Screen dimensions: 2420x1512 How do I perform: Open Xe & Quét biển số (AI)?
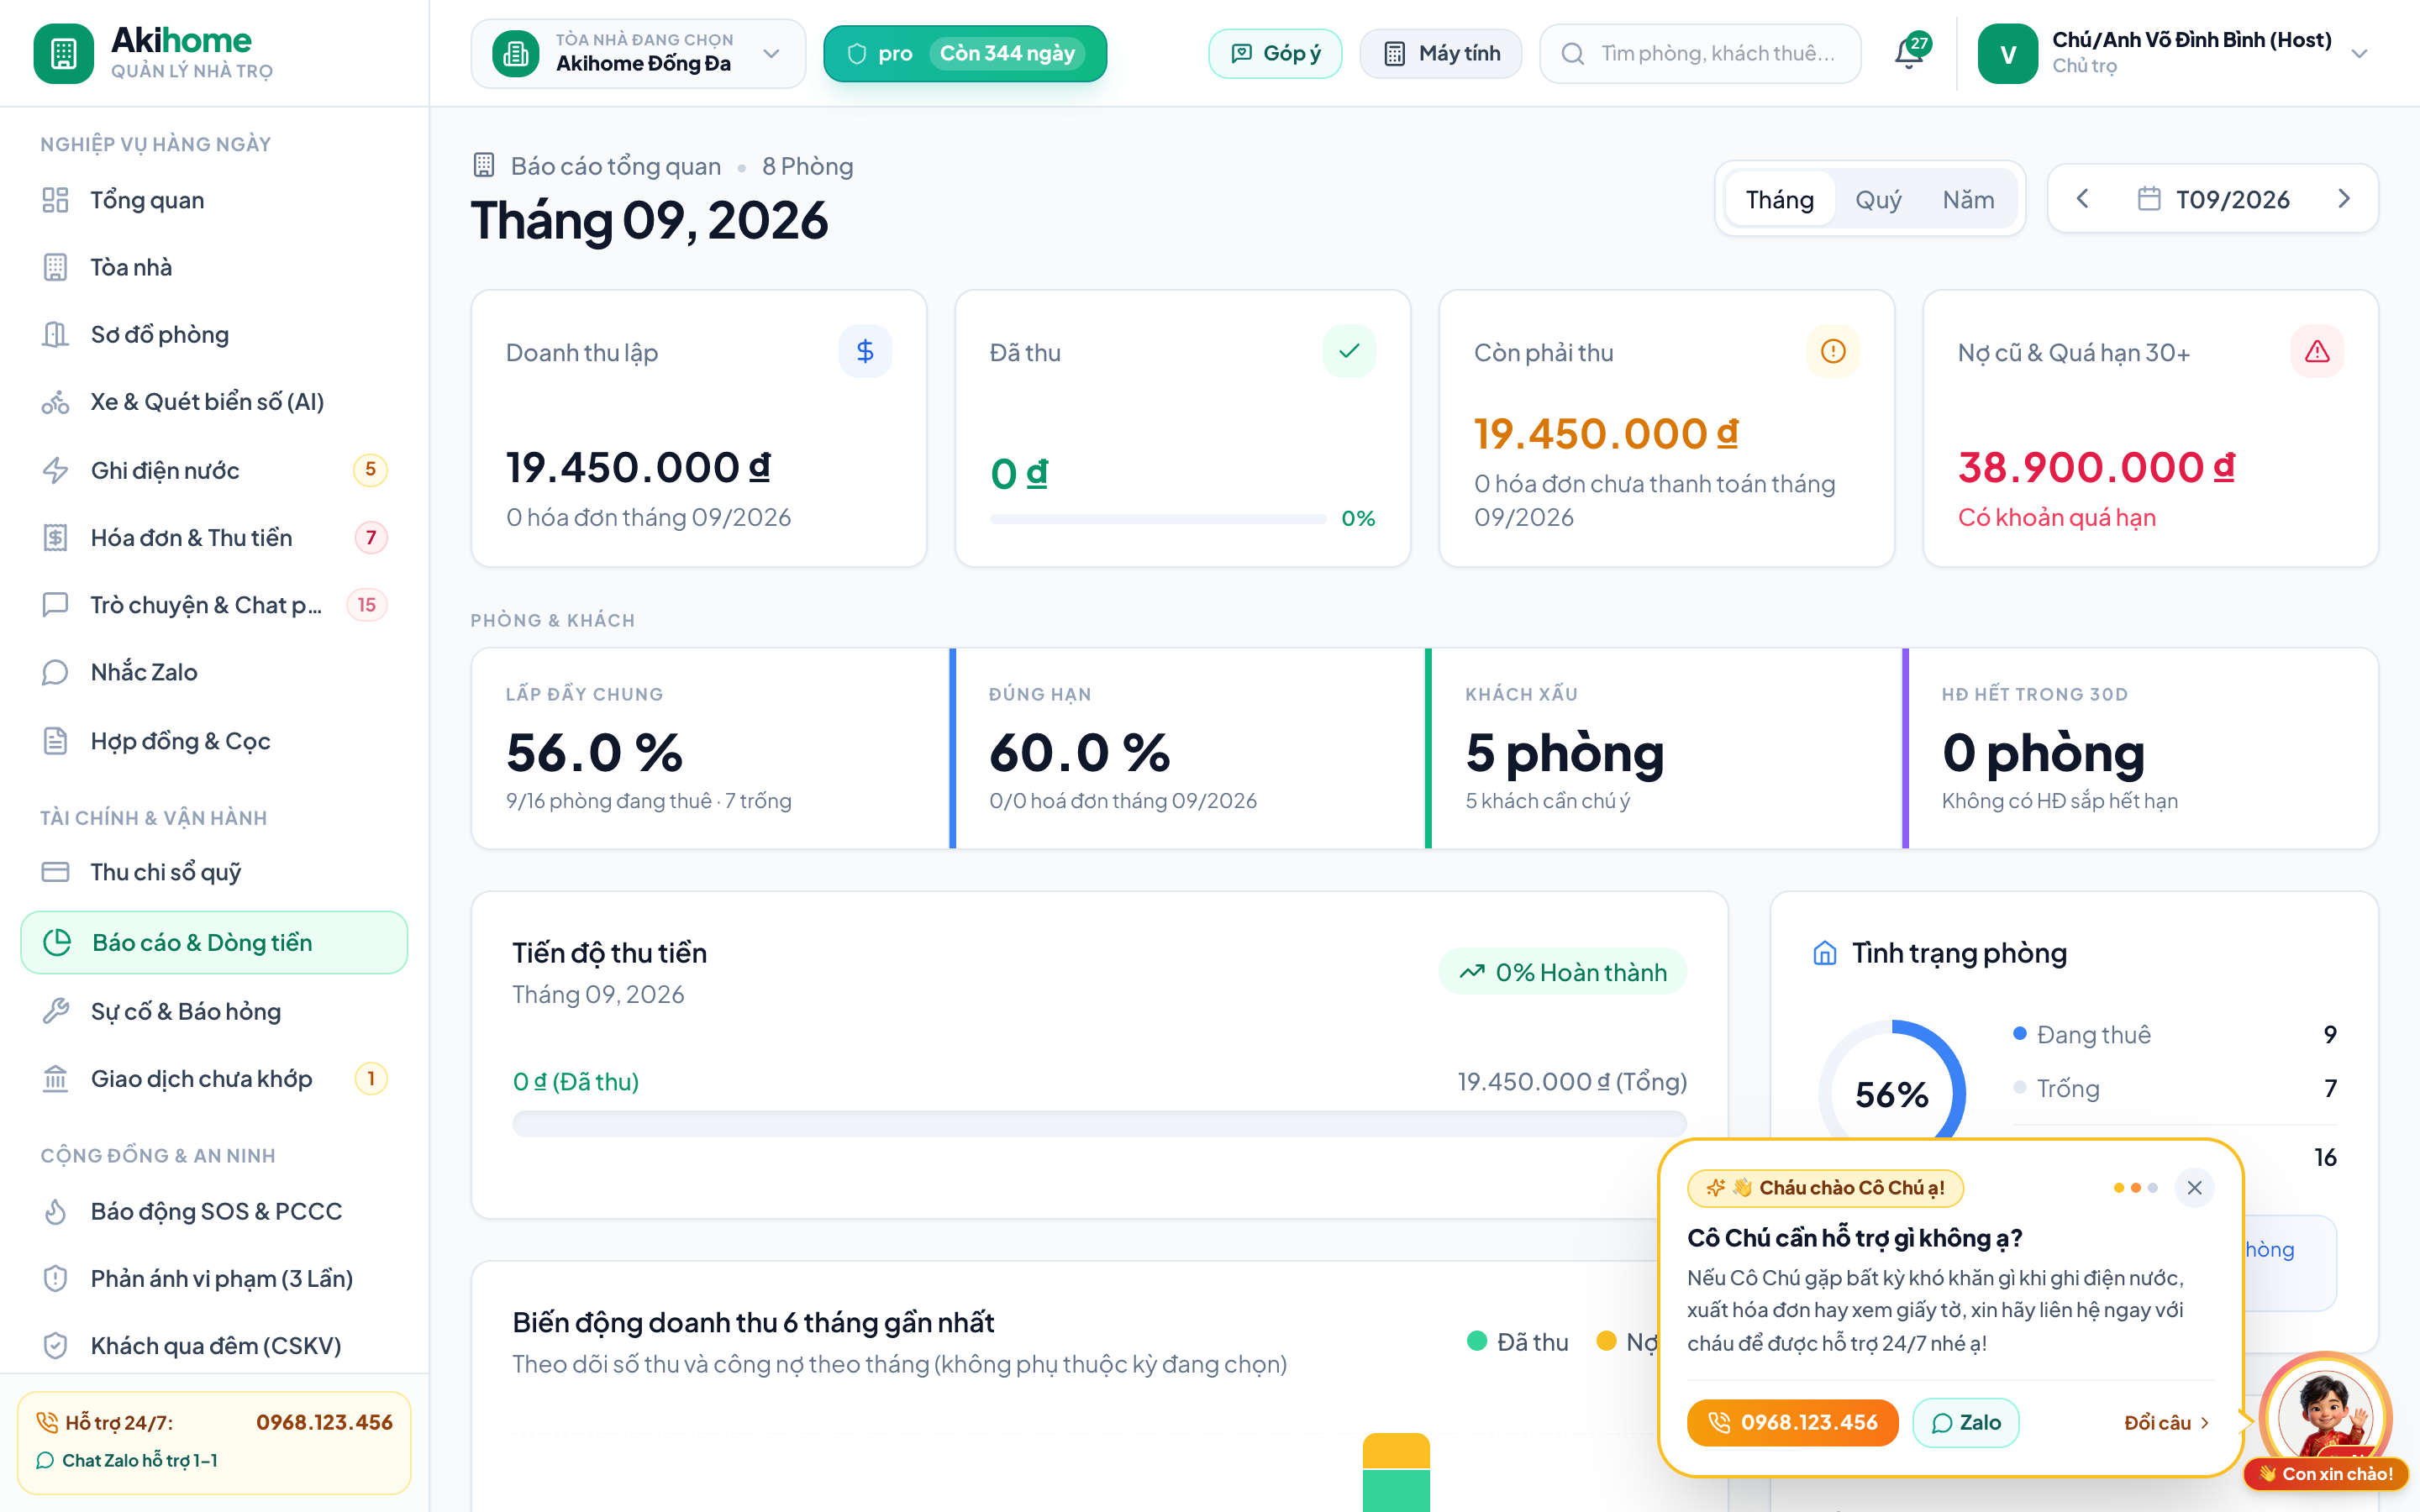coord(214,402)
